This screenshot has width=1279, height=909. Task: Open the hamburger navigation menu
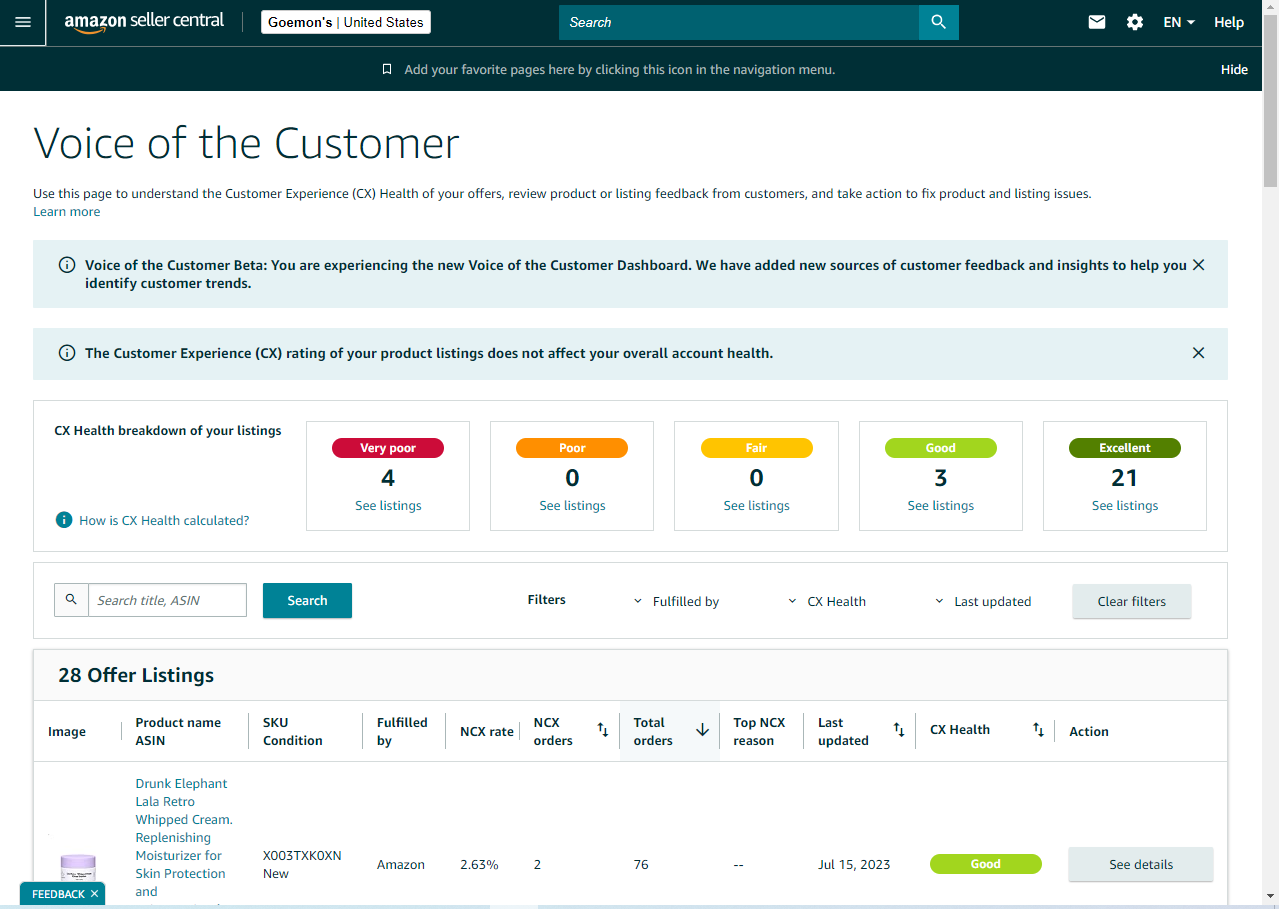point(22,22)
